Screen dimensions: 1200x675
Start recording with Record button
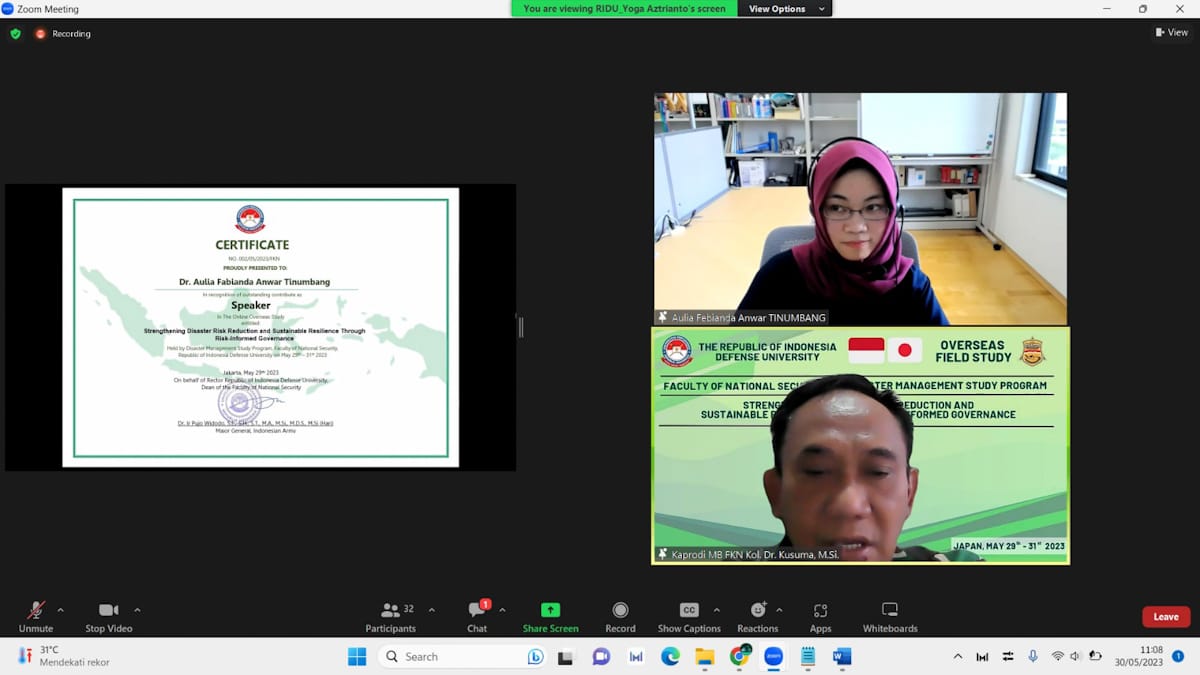click(x=620, y=617)
